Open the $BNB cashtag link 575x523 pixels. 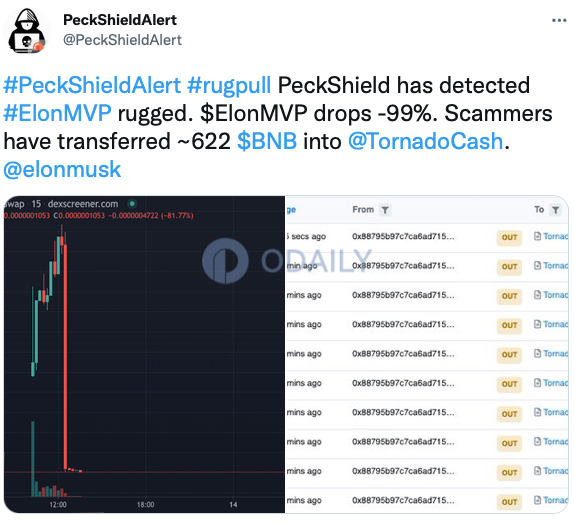(x=267, y=142)
